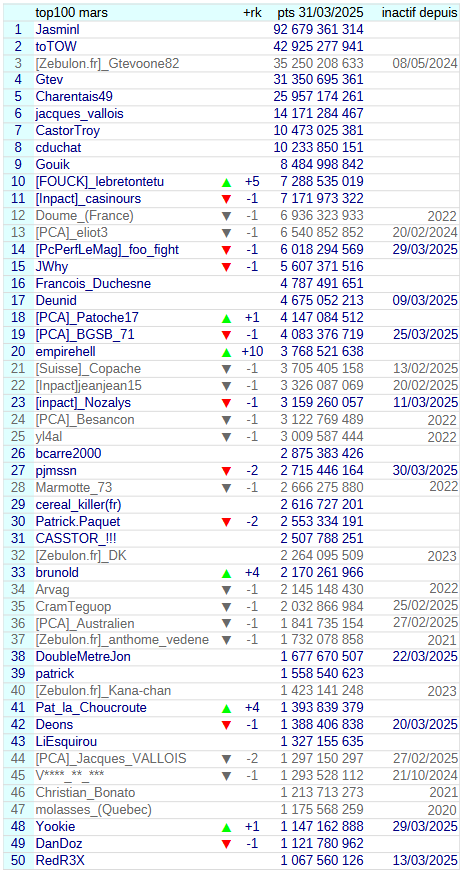Select player name DoubleMetreJon
This screenshot has height=873, width=463.
click(x=83, y=658)
